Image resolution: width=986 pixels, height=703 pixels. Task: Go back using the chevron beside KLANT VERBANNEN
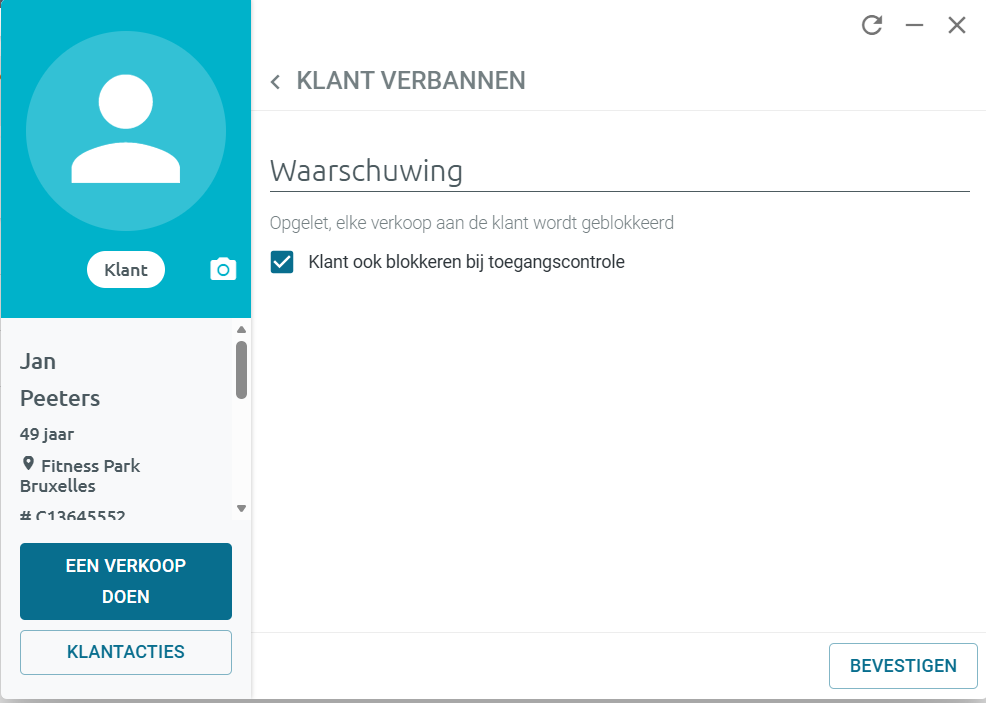[x=275, y=82]
